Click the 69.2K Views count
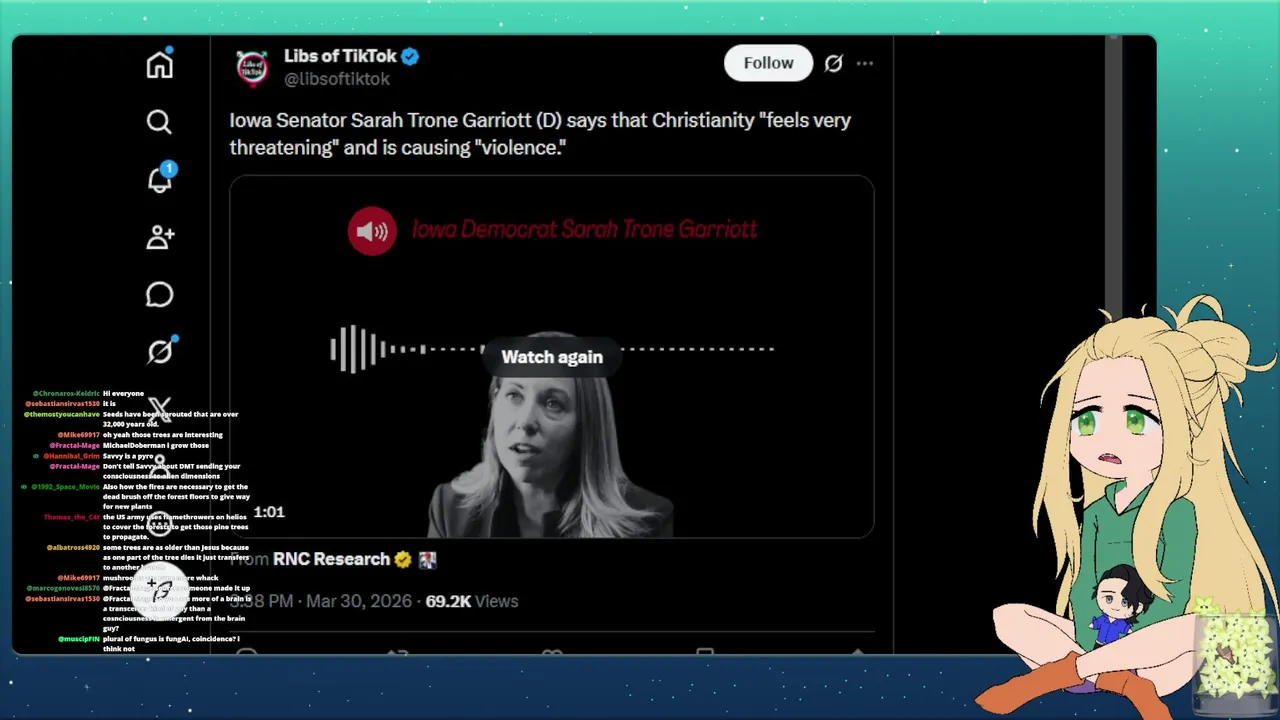The height and width of the screenshot is (720, 1280). coord(472,601)
